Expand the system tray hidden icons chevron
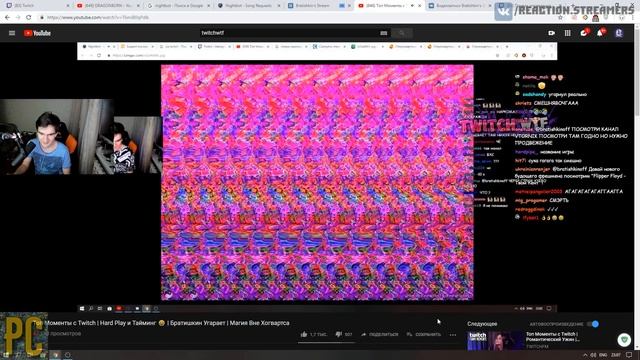The image size is (640, 360). click(584, 355)
